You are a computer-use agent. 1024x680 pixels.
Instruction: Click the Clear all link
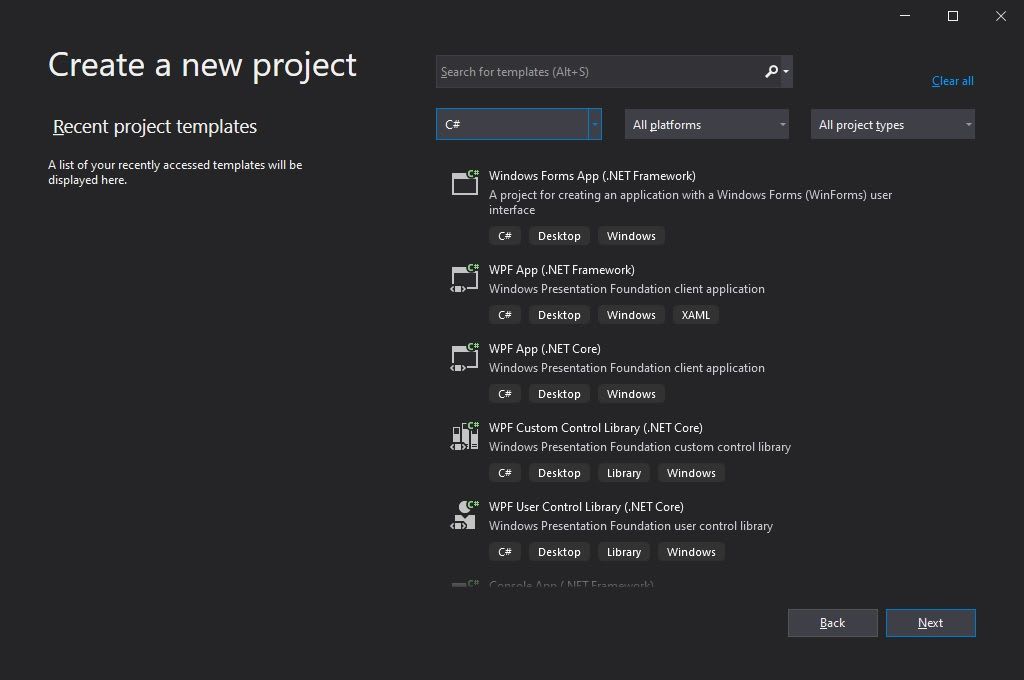[x=952, y=81]
